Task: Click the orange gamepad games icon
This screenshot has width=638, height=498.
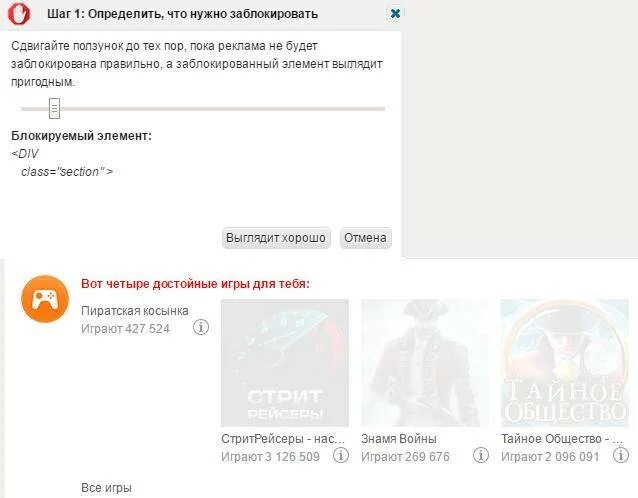Action: [45, 299]
